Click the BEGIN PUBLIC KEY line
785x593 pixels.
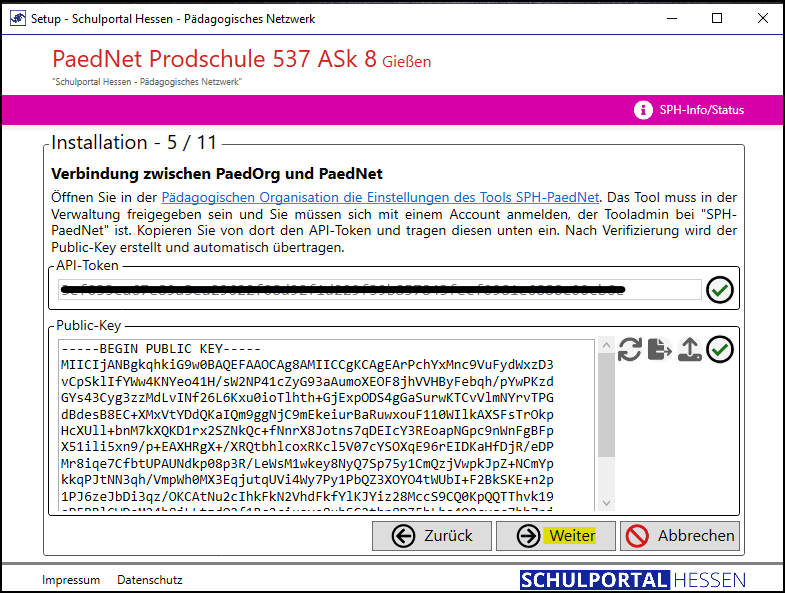point(161,349)
